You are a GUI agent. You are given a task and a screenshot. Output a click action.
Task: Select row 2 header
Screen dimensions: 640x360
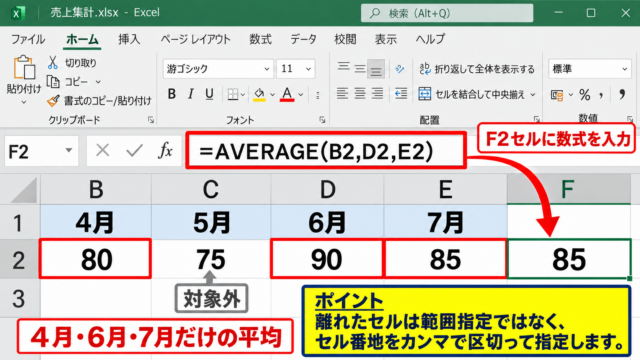(x=19, y=260)
